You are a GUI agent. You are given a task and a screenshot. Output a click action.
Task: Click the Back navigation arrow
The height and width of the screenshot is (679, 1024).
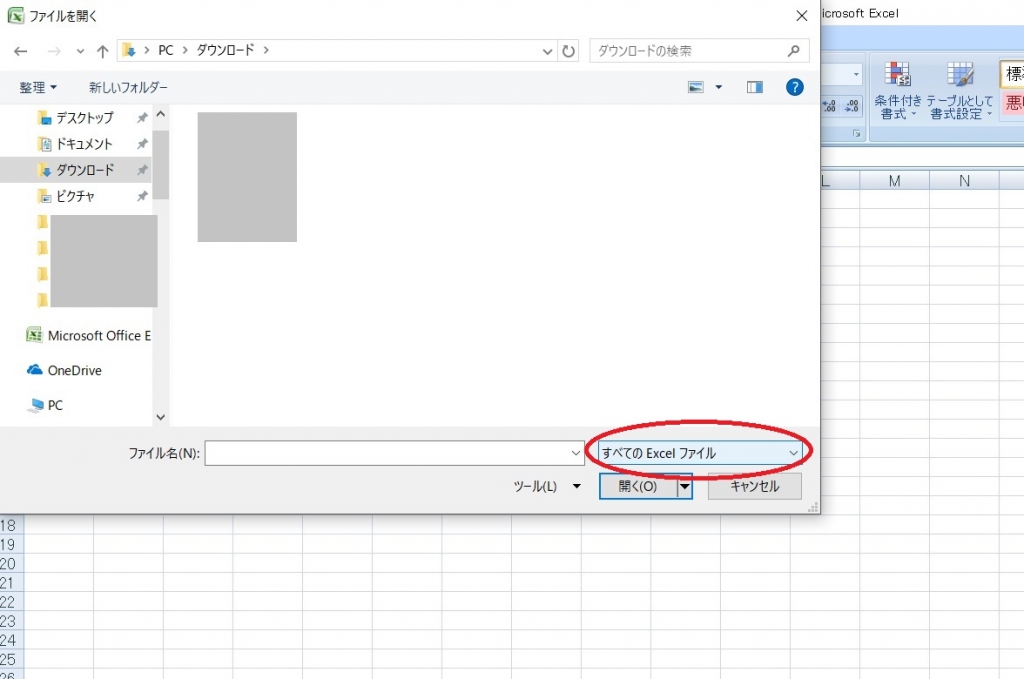coord(20,50)
